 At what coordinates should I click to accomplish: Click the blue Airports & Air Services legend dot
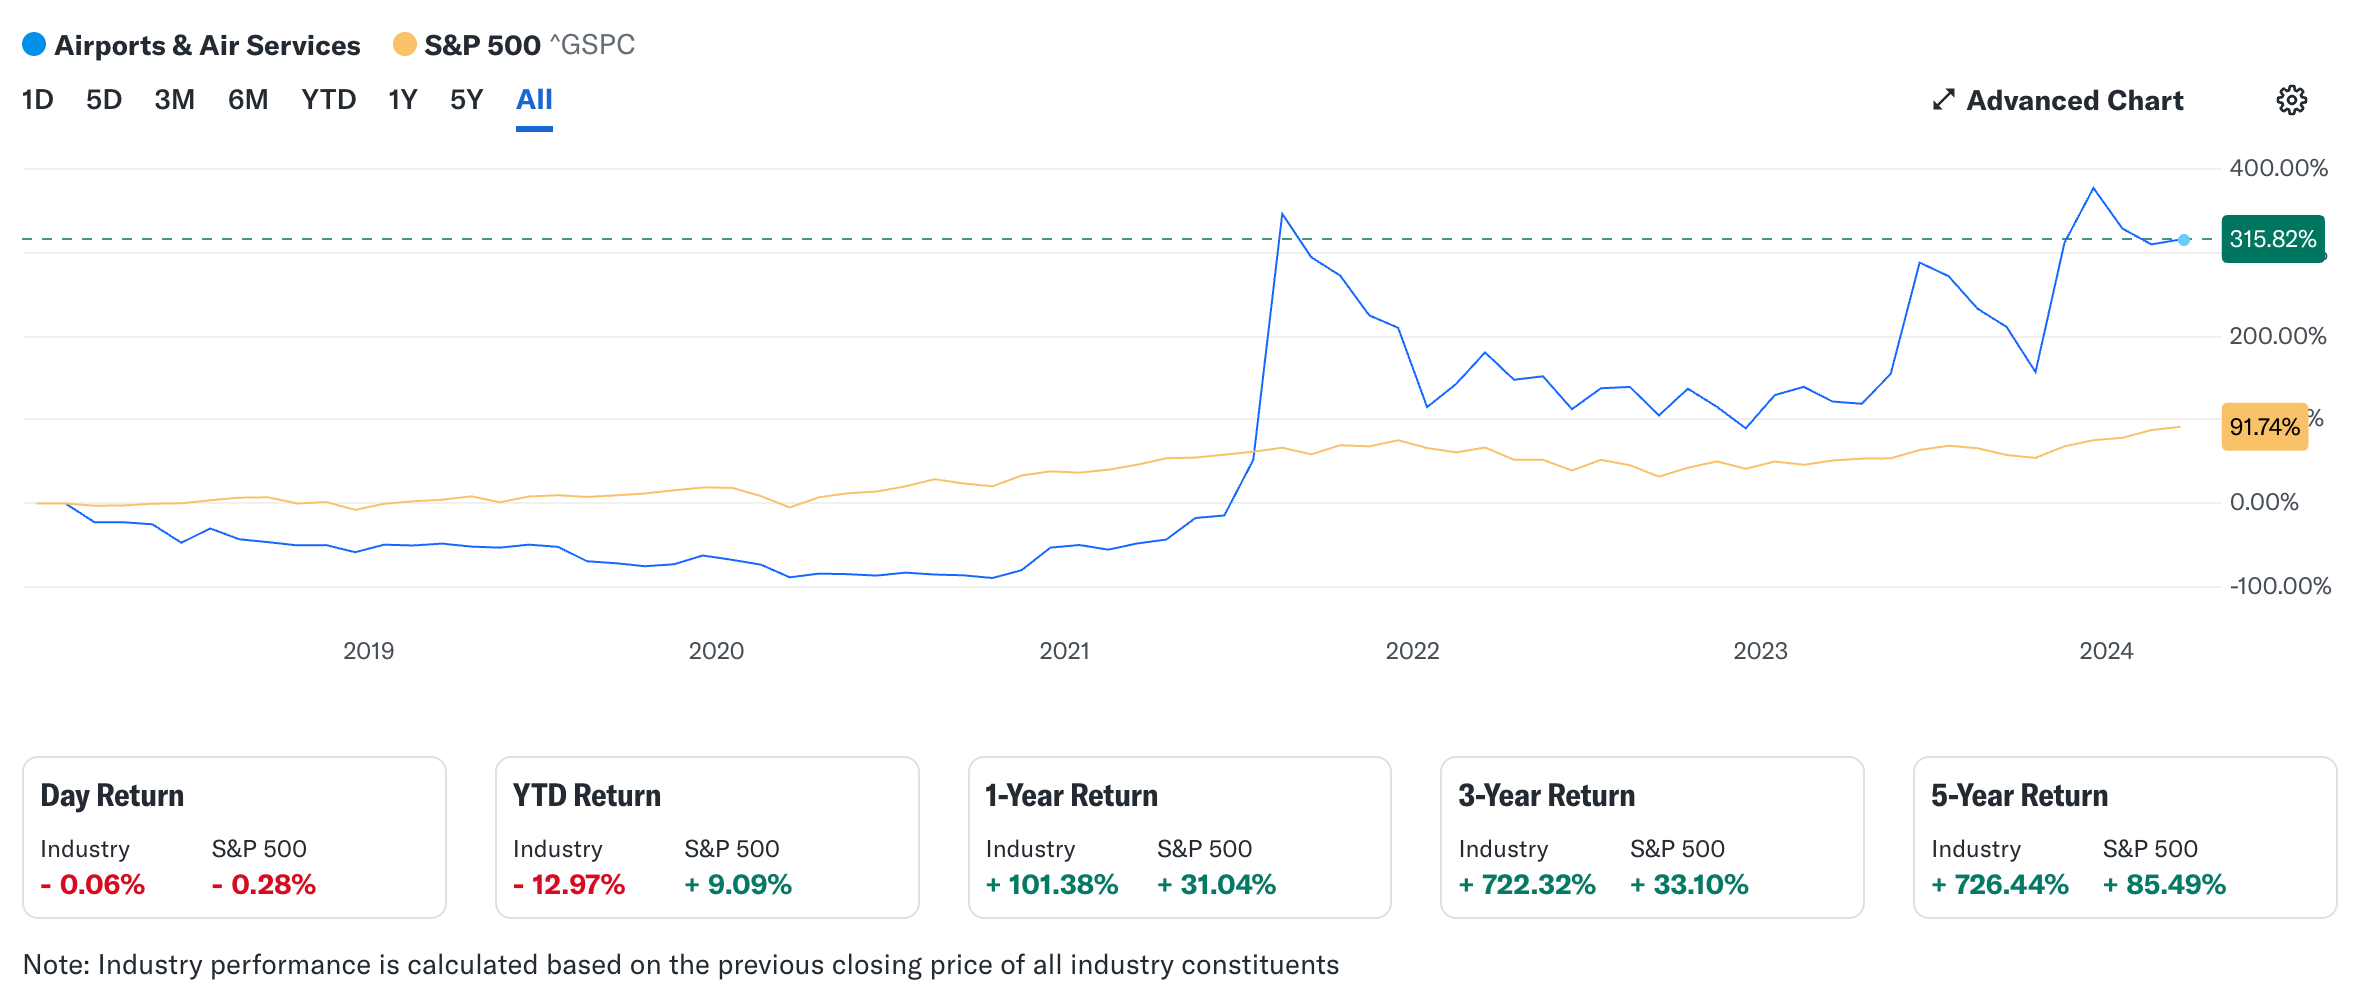click(34, 45)
